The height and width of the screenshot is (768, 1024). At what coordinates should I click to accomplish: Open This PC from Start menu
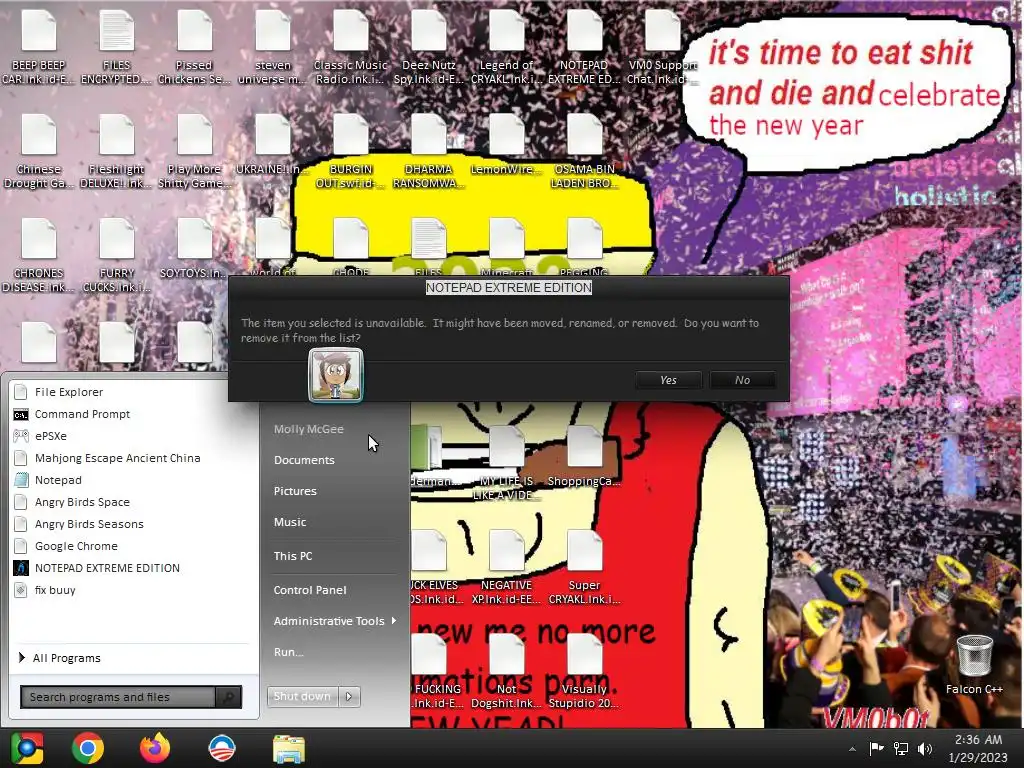(293, 556)
